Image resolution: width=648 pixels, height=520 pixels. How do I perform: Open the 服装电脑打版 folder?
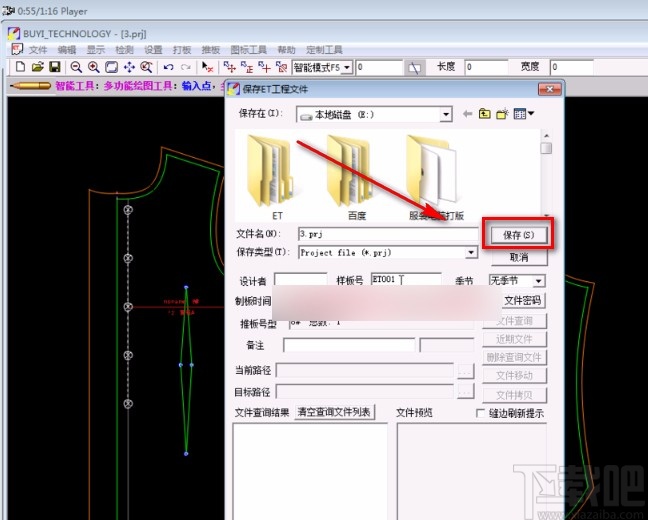(x=434, y=179)
